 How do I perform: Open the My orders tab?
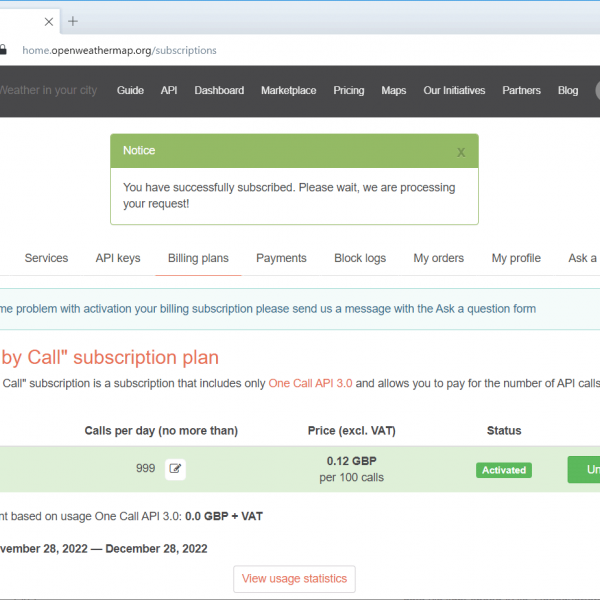click(x=439, y=258)
